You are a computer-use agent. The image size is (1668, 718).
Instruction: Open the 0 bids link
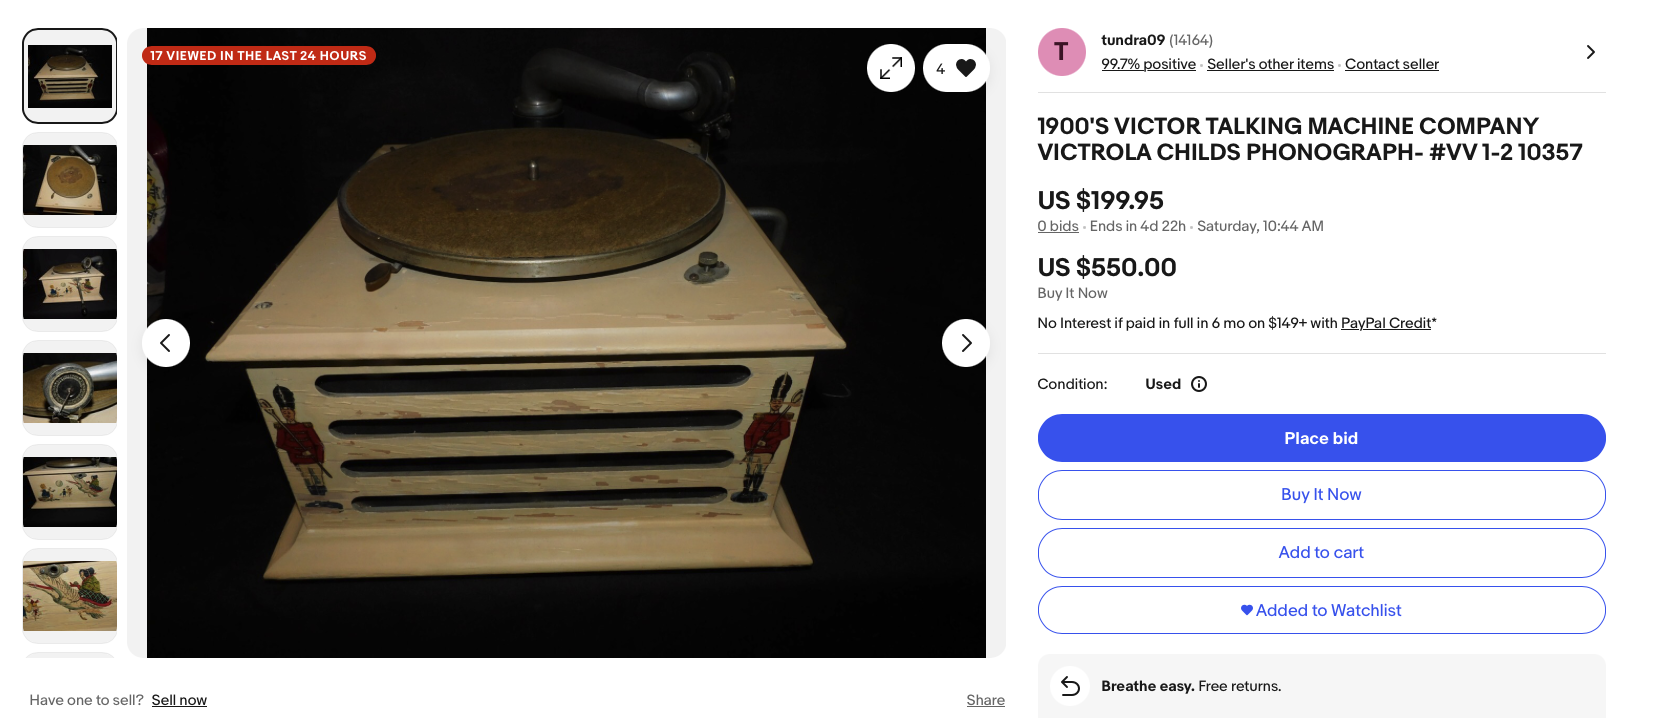[1058, 226]
